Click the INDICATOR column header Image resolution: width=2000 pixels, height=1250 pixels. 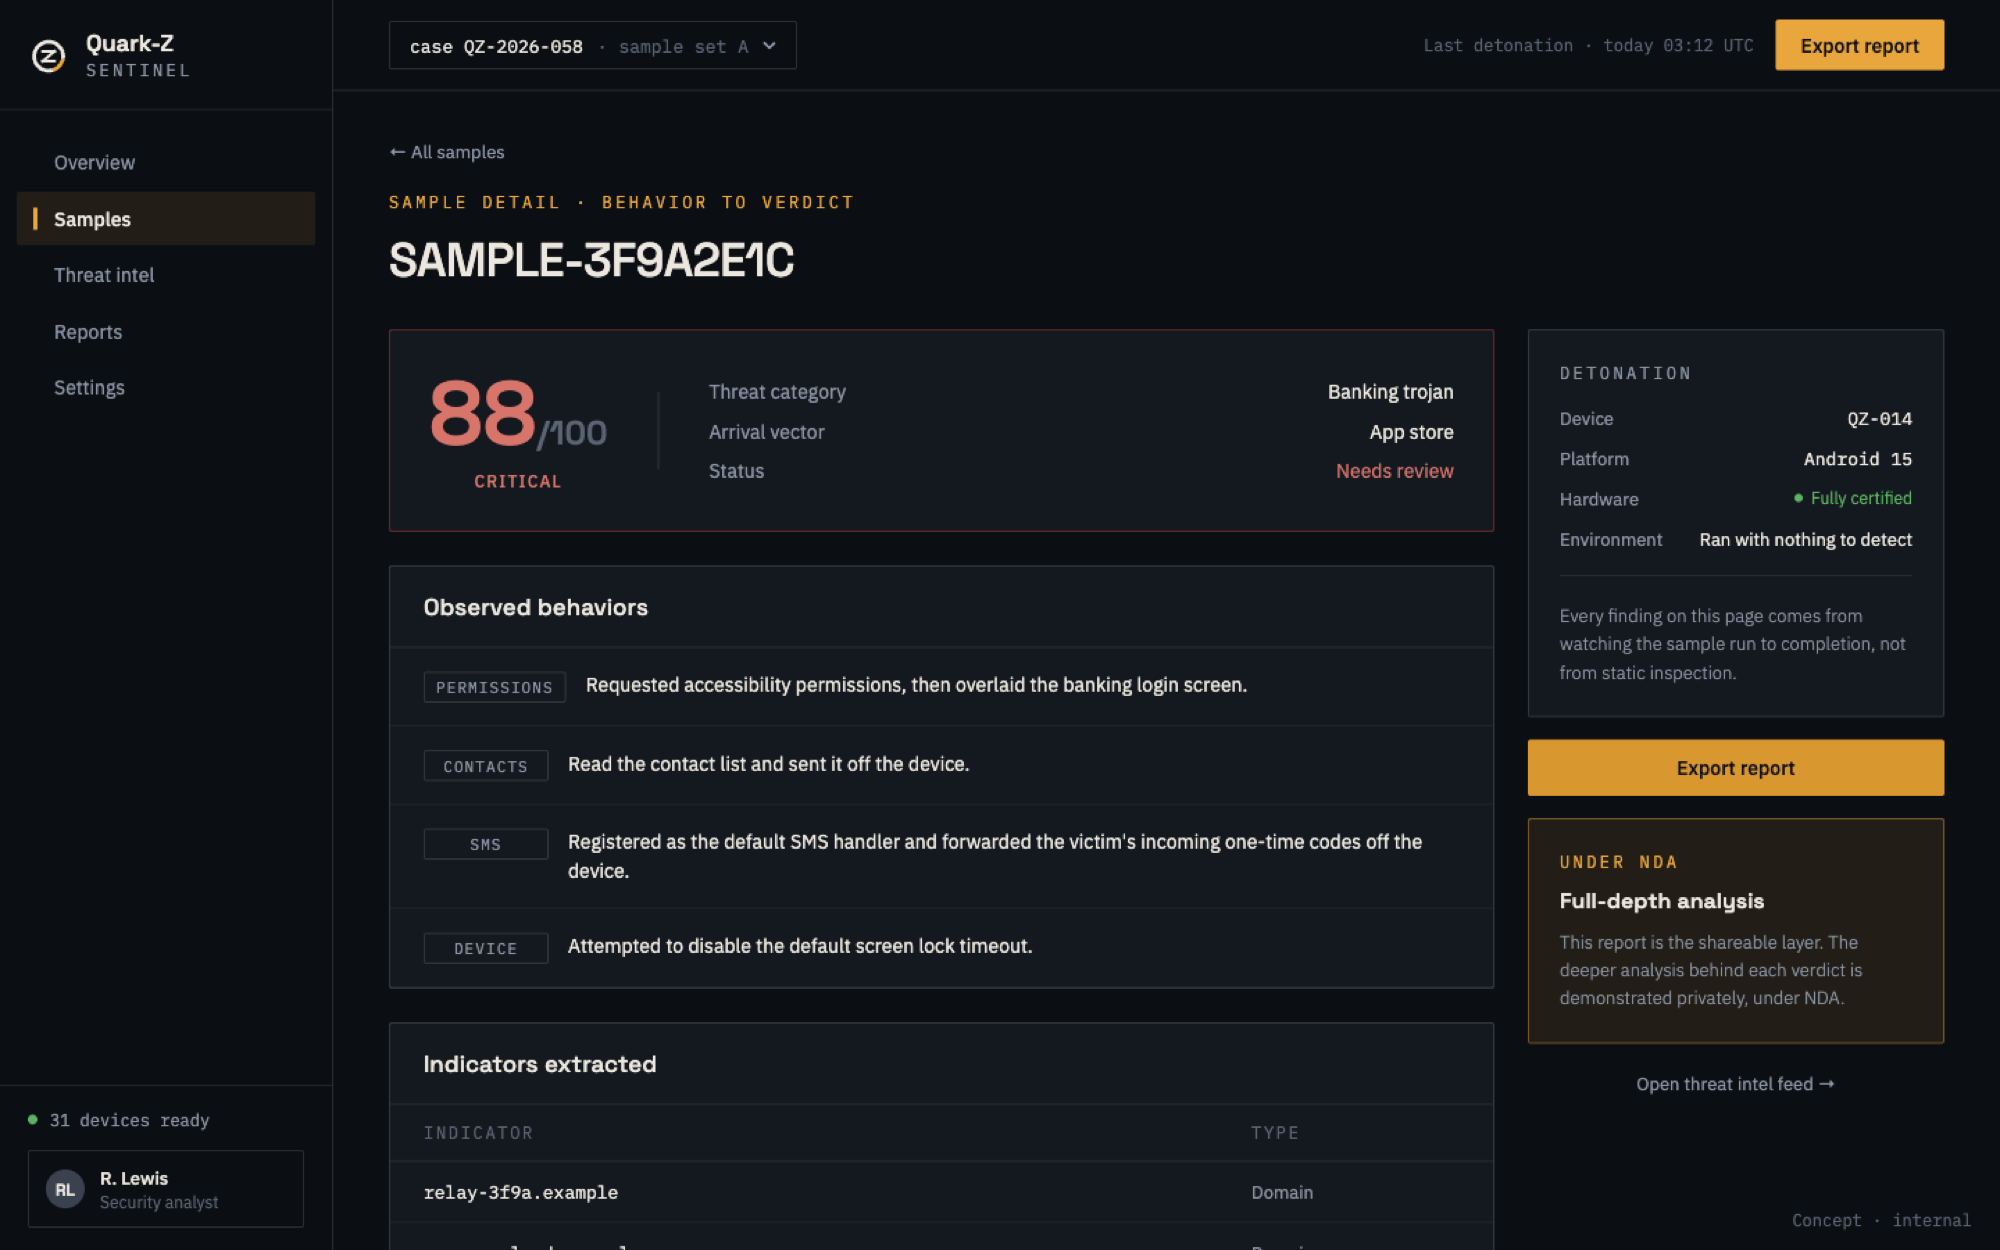(478, 1133)
